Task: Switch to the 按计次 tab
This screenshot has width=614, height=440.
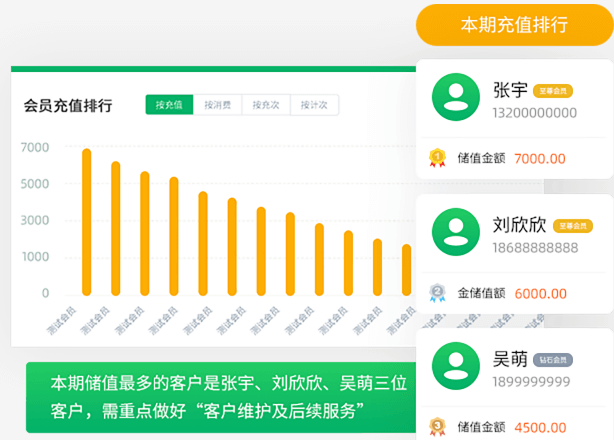Action: click(315, 105)
